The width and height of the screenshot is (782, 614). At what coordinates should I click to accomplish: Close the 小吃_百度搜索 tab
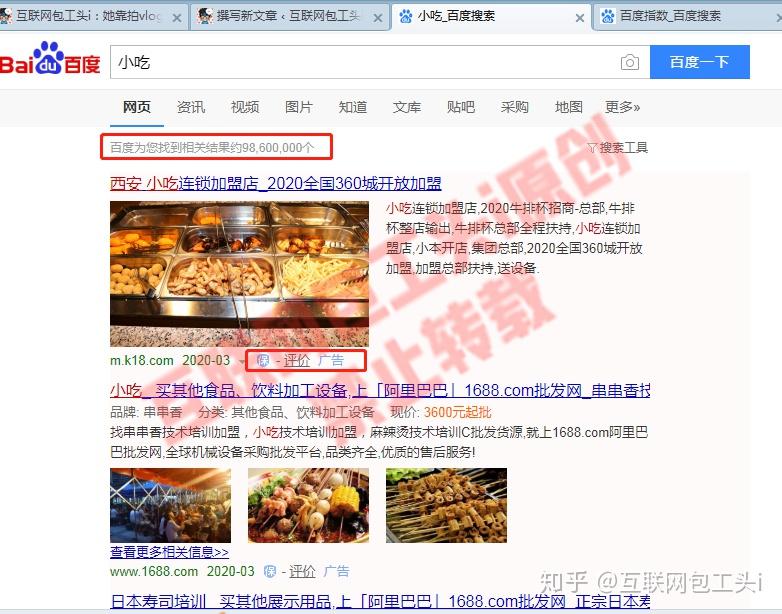pyautogui.click(x=580, y=18)
